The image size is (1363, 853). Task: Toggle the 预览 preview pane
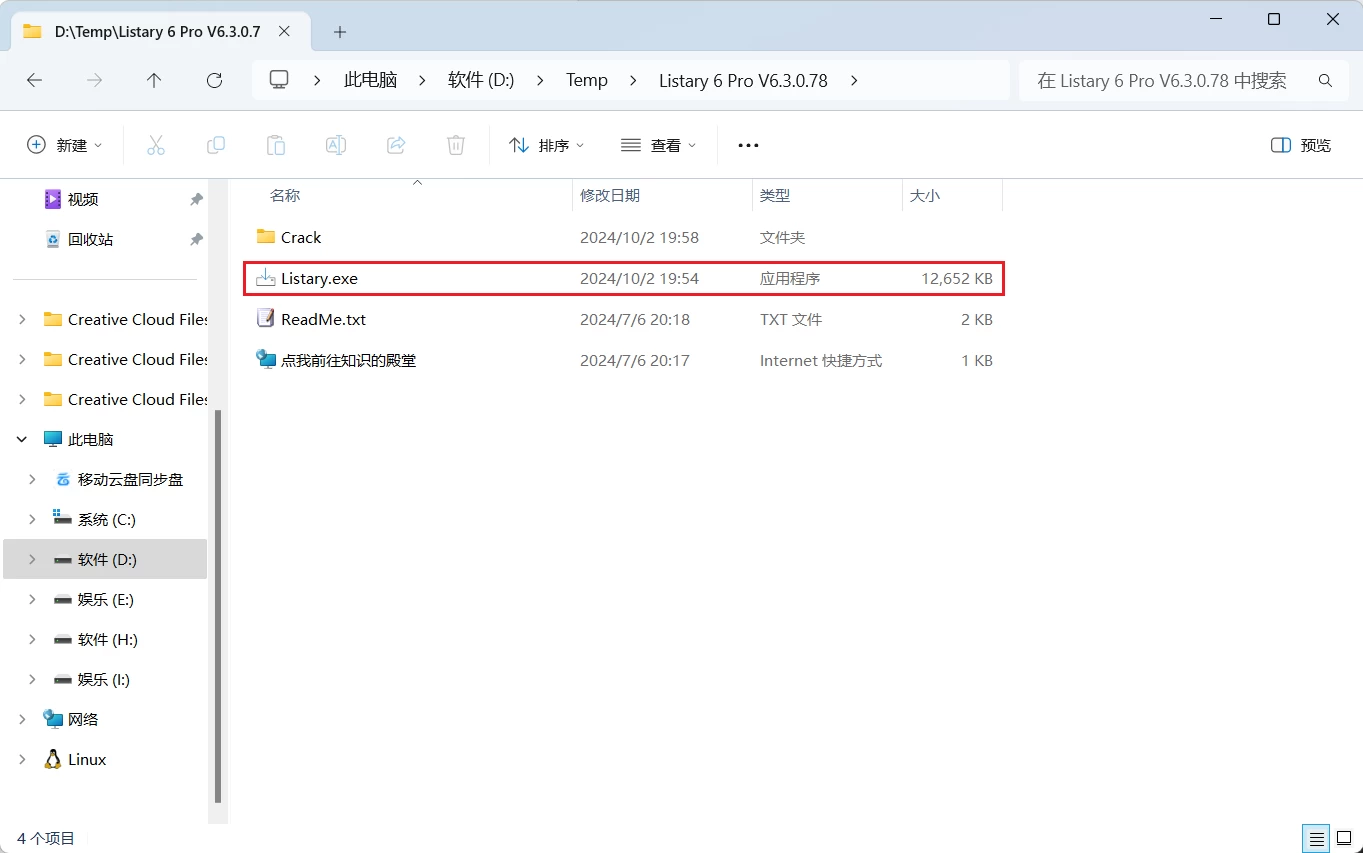[x=1301, y=145]
